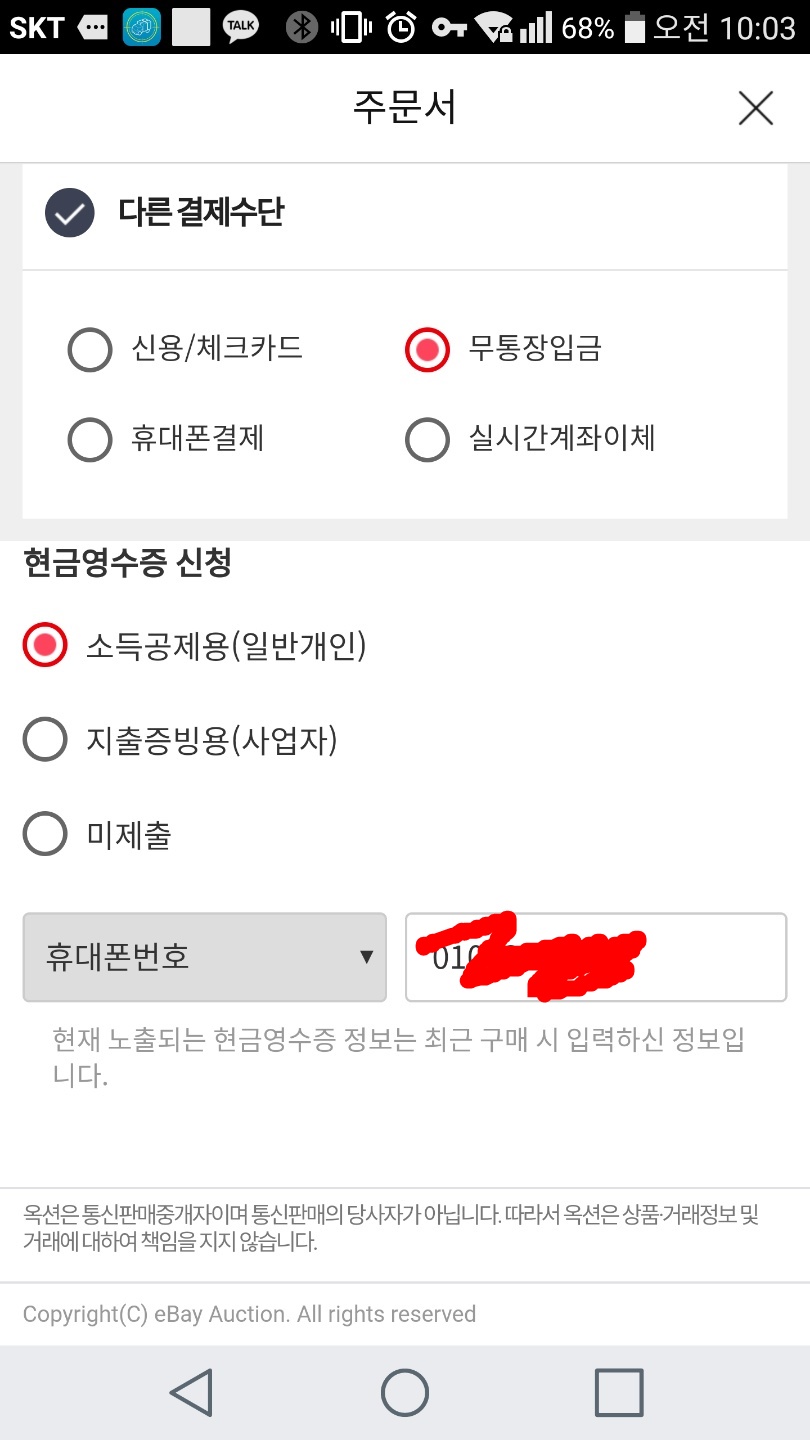Viewport: 810px width, 1440px height.
Task: Tap the Wi-Fi signal icon
Action: pos(493,27)
